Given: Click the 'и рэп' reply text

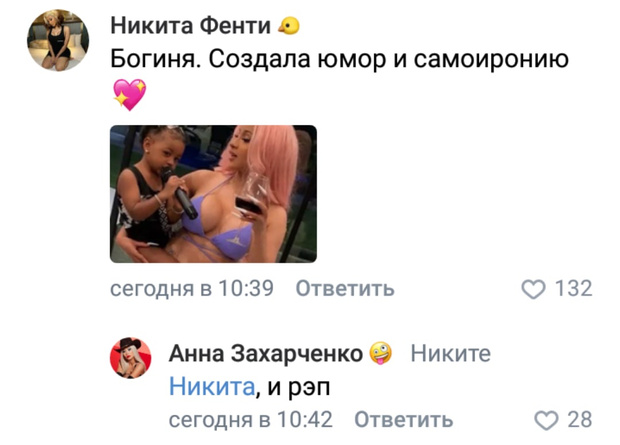Looking at the screenshot, I should coord(299,387).
